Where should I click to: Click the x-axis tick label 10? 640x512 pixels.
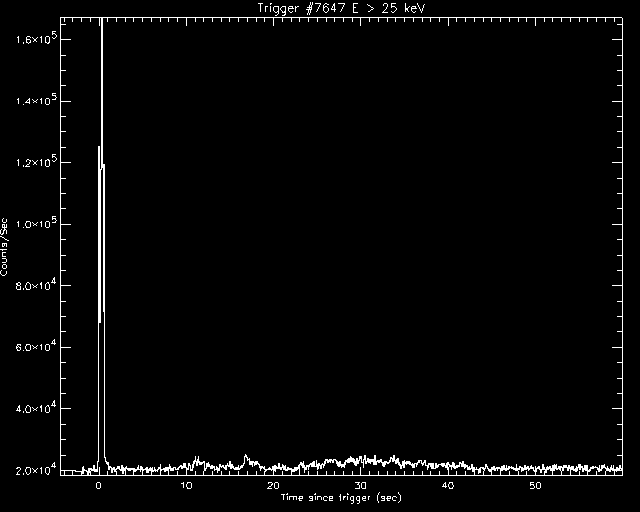point(186,485)
